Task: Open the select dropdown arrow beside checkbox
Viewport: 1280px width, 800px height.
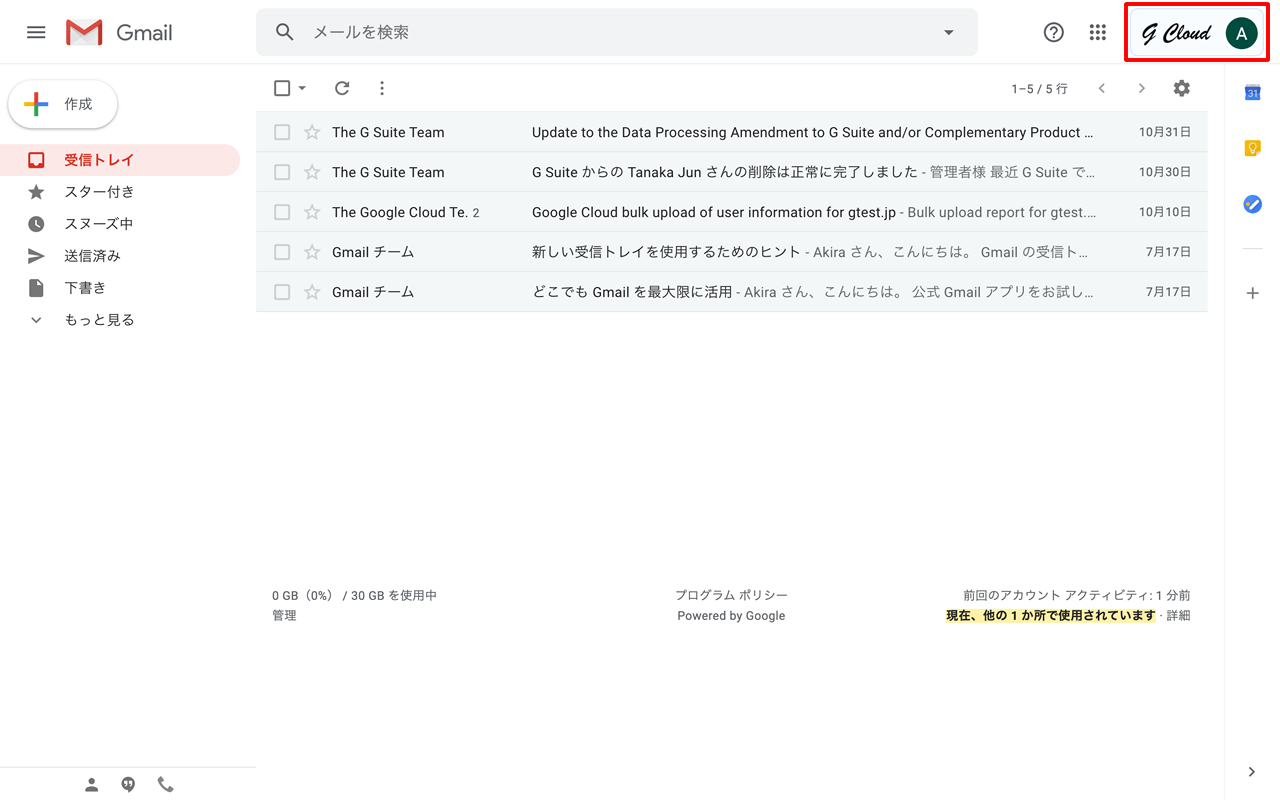Action: pyautogui.click(x=302, y=88)
